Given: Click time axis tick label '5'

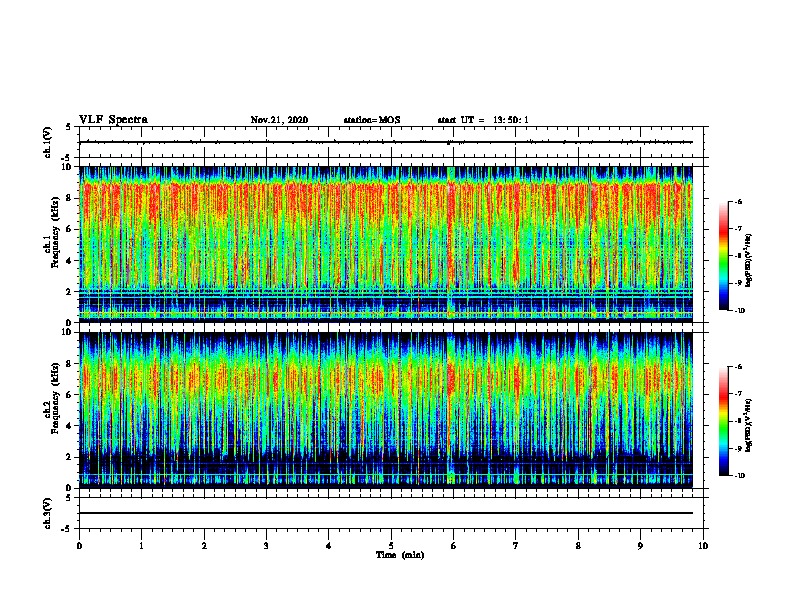Looking at the screenshot, I should coord(391,546).
